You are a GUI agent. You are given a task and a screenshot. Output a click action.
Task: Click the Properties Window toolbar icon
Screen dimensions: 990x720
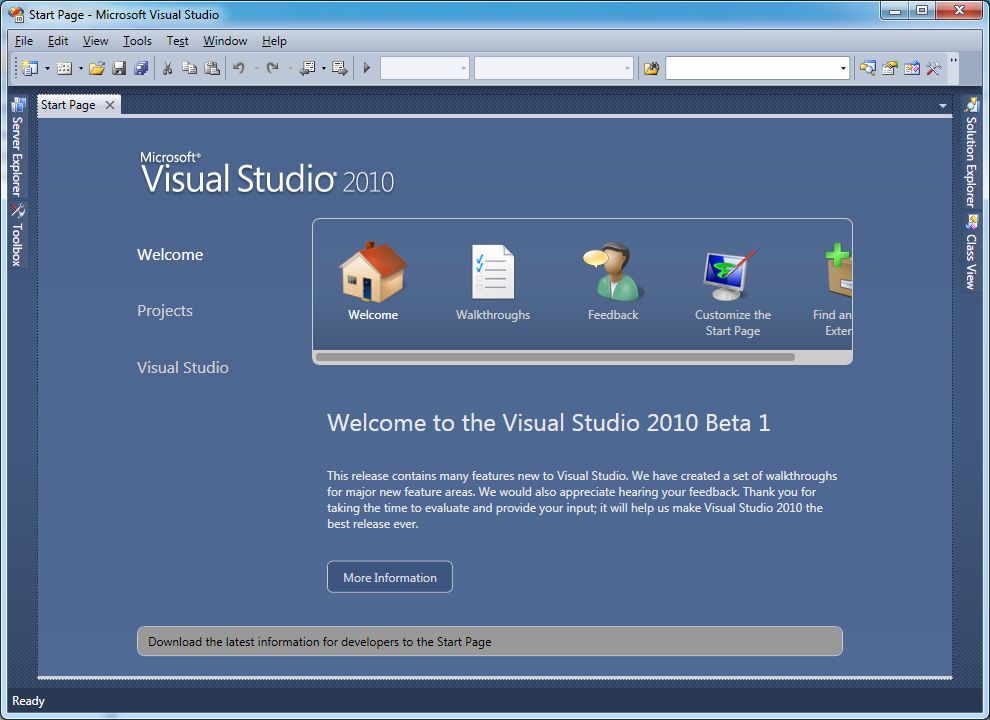(890, 68)
